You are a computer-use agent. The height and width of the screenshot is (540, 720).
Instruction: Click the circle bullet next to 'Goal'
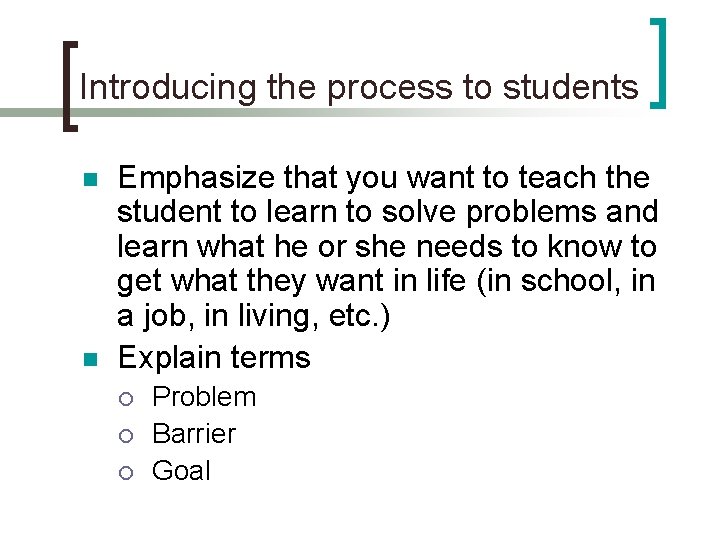tap(125, 472)
